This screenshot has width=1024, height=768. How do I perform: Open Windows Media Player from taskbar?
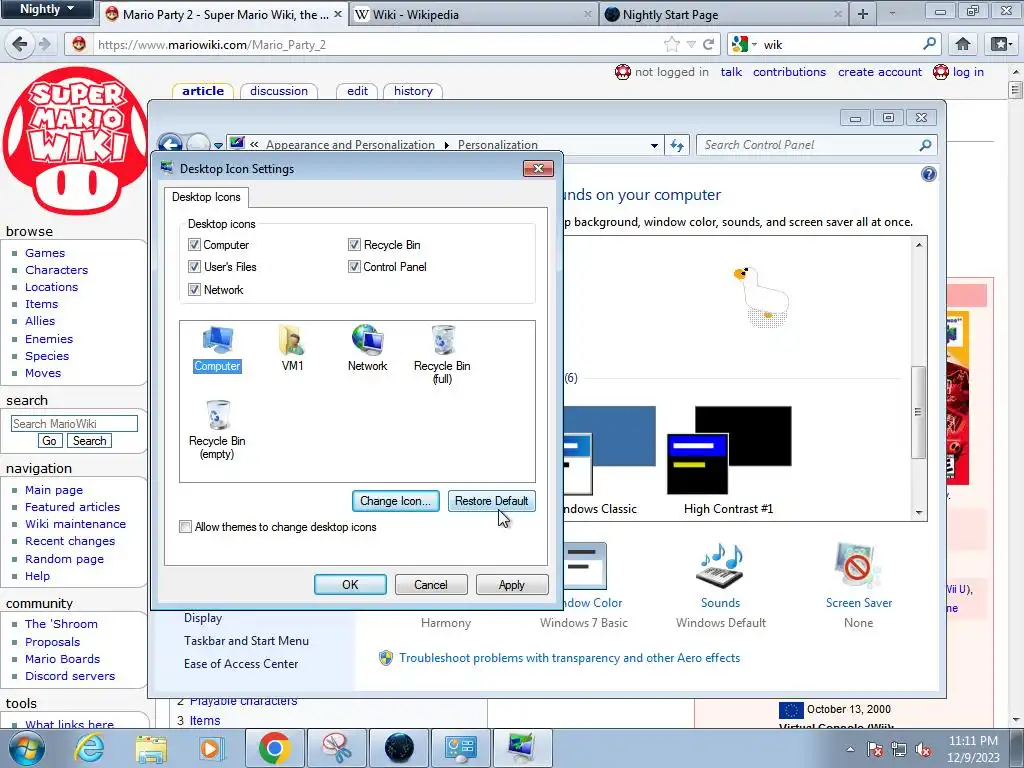212,748
